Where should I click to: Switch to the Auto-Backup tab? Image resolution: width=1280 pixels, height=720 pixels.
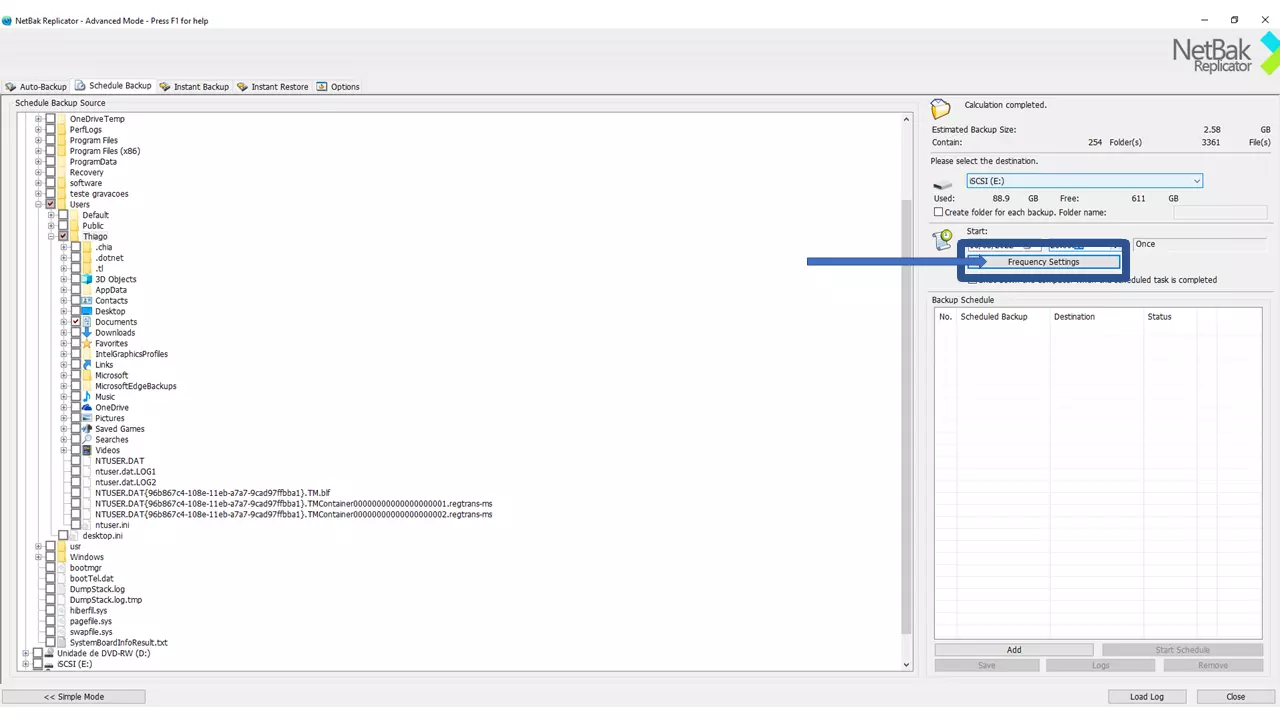pyautogui.click(x=37, y=87)
